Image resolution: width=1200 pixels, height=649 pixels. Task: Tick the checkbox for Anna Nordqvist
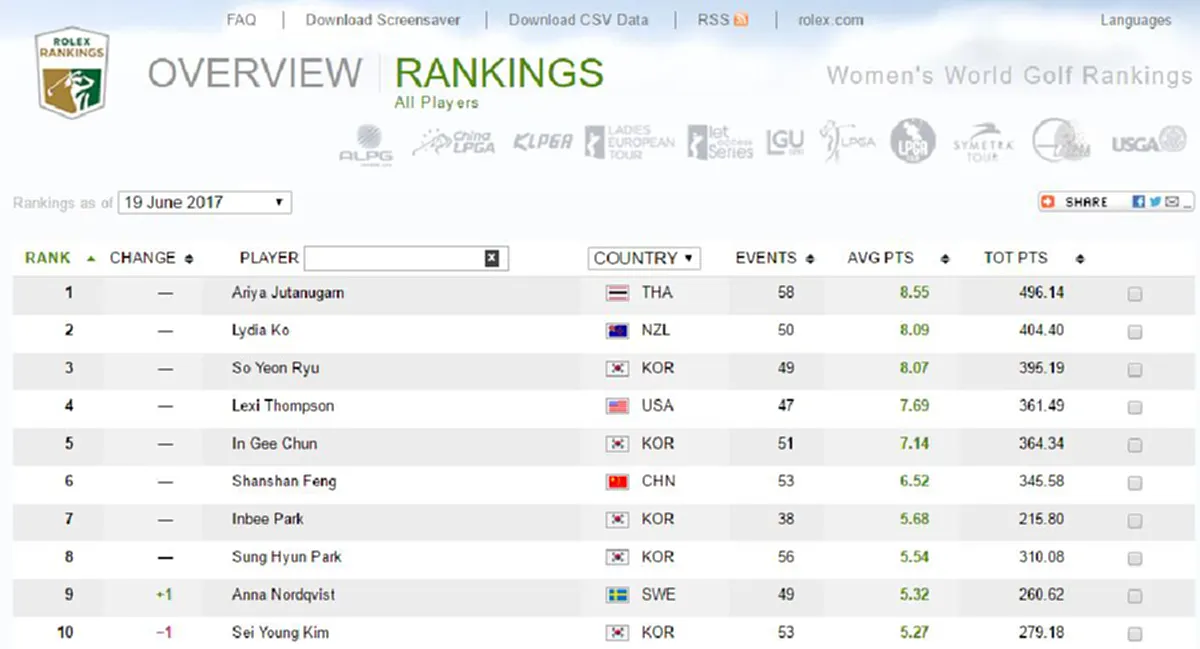[1135, 596]
